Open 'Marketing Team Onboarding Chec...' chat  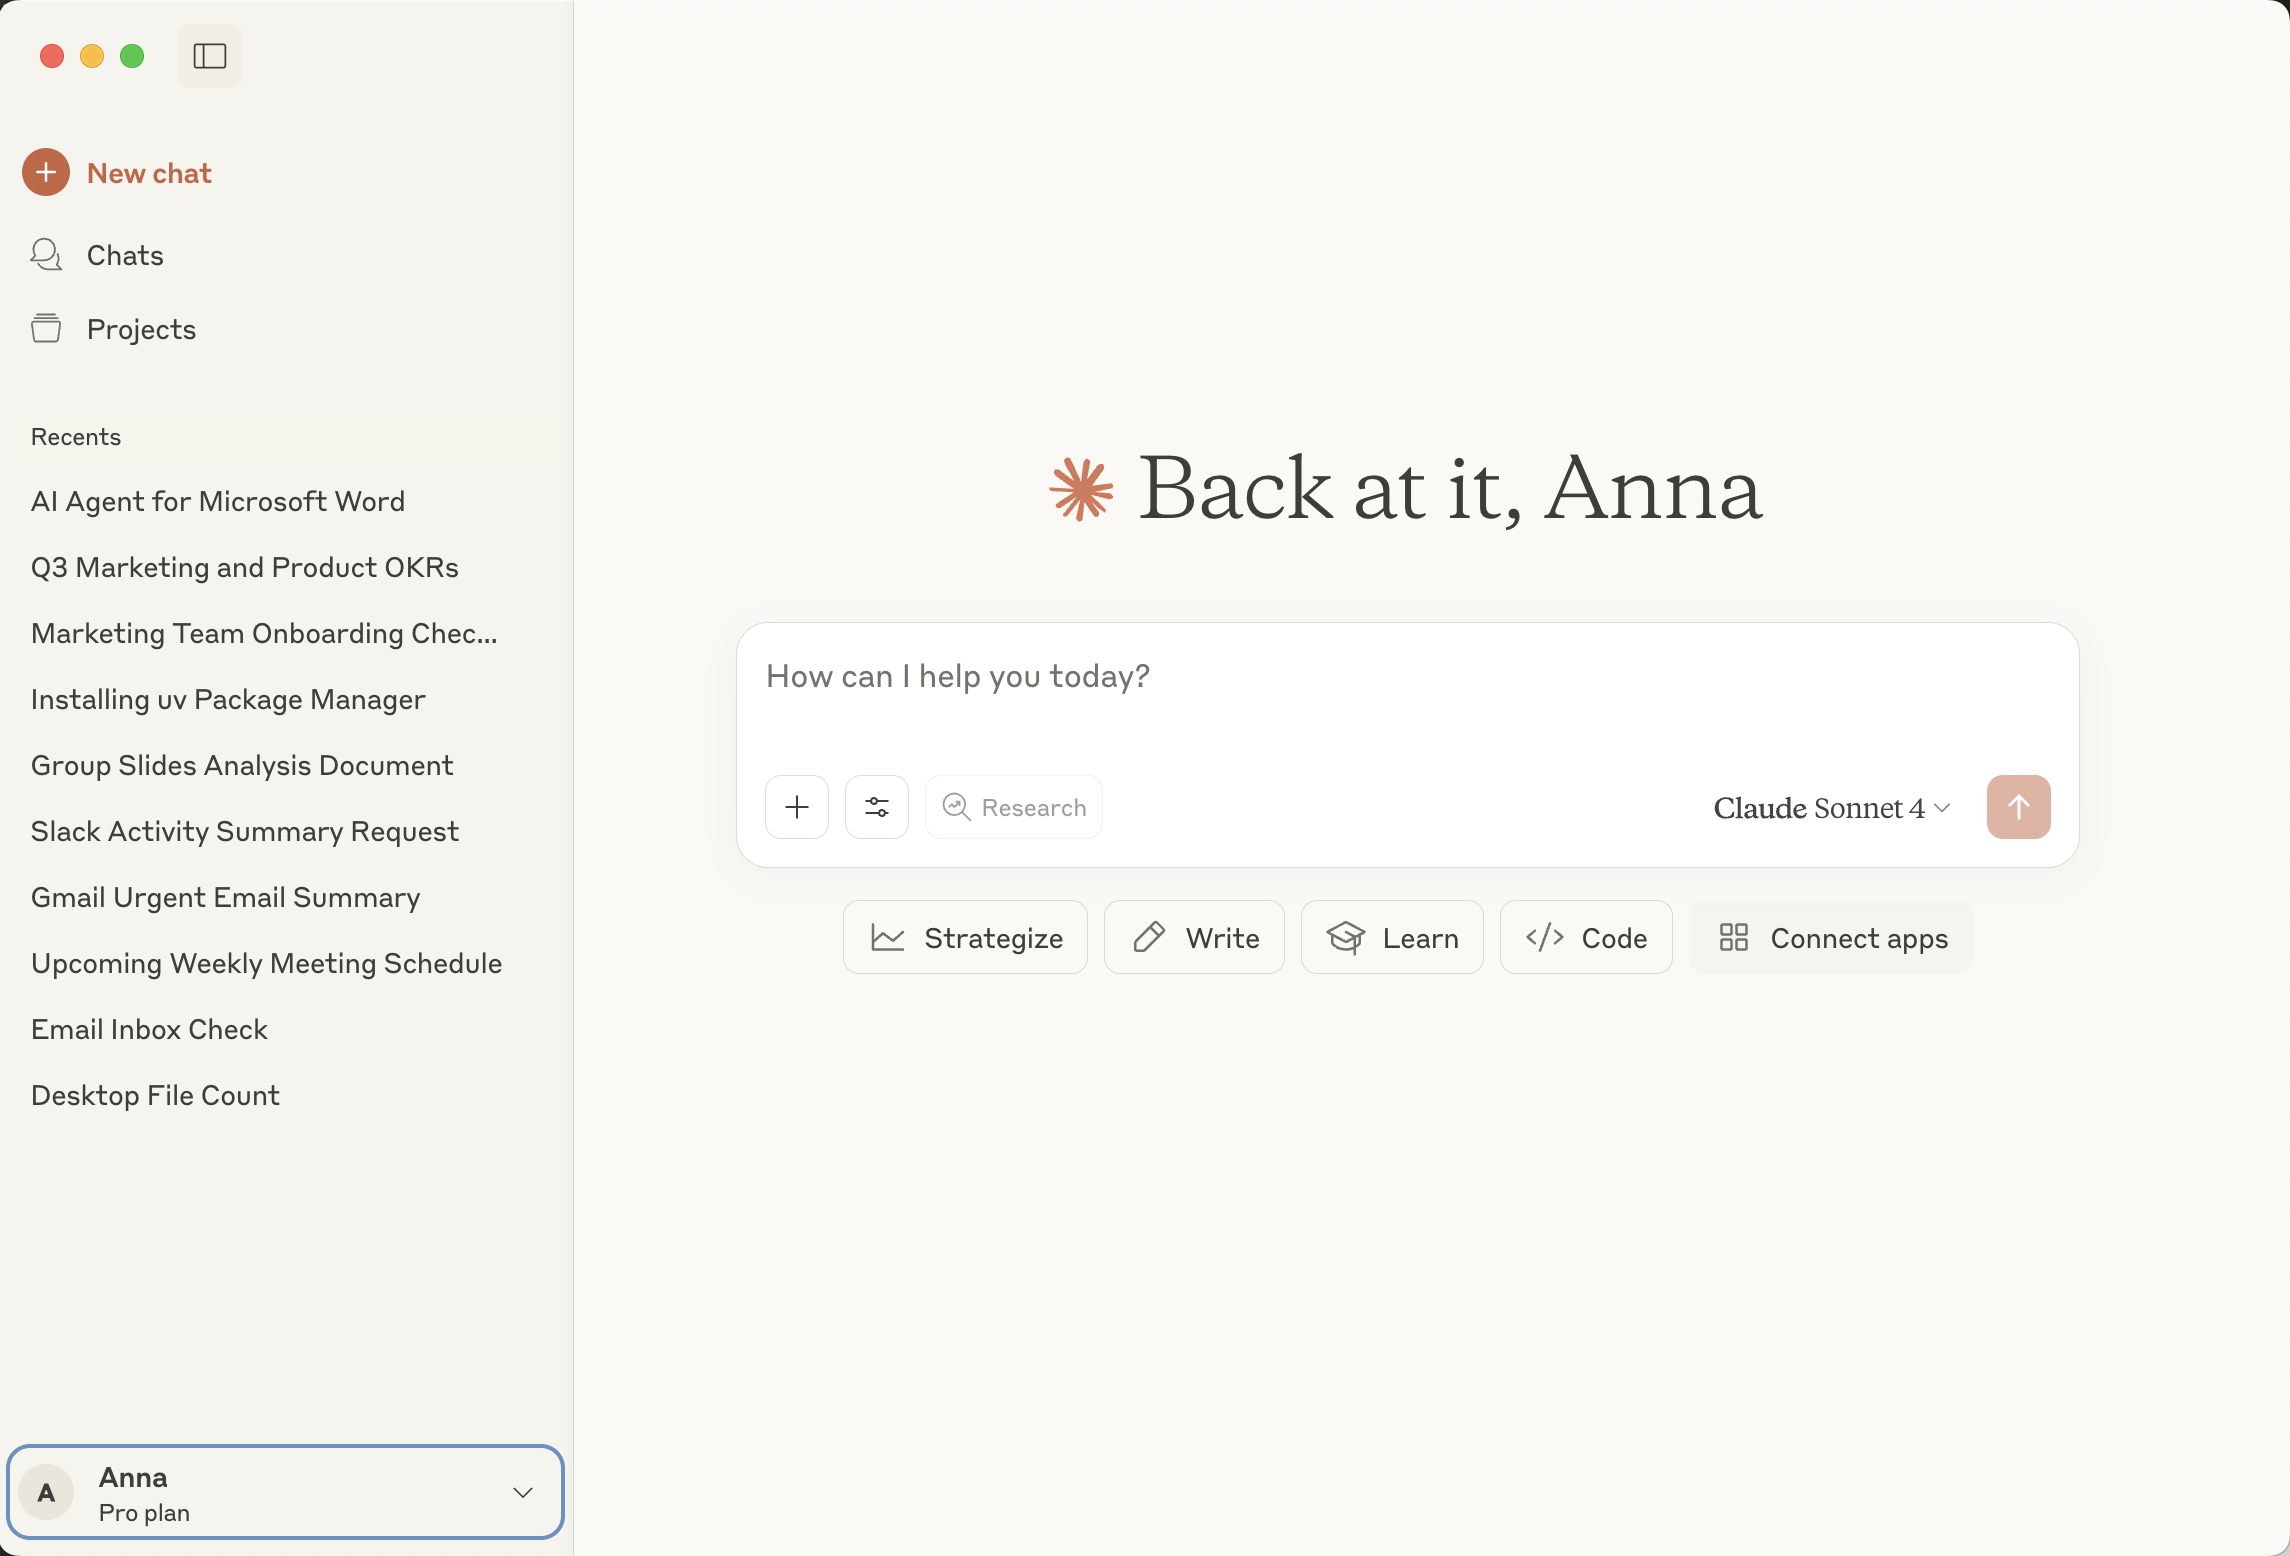pyautogui.click(x=264, y=633)
